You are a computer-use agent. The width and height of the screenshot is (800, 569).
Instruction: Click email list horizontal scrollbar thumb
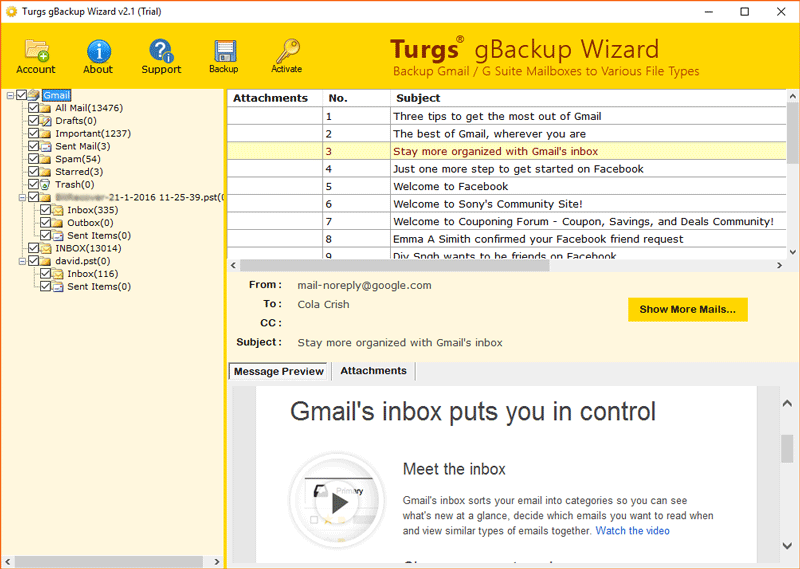(x=395, y=265)
